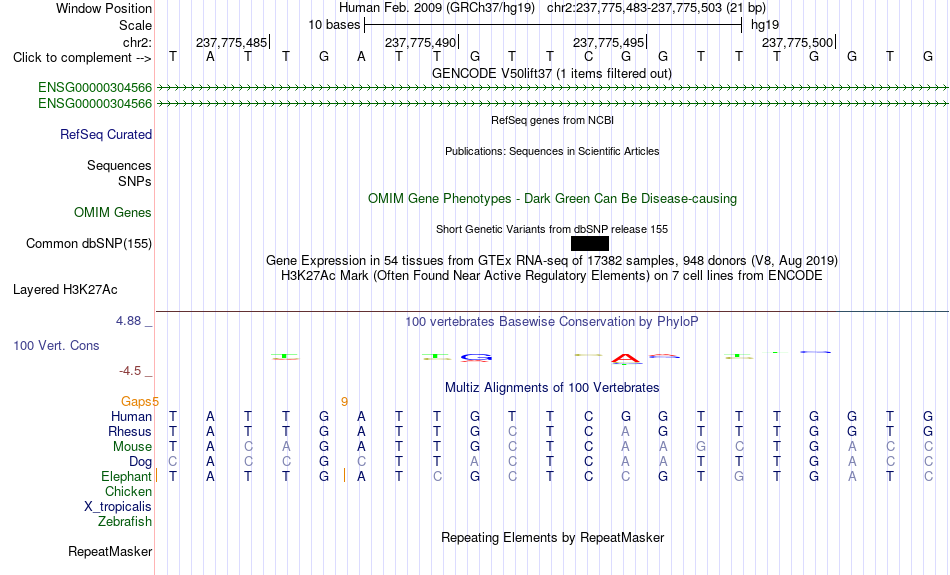This screenshot has height=575, width=950.
Task: Click the Sequences track label
Action: tap(119, 165)
